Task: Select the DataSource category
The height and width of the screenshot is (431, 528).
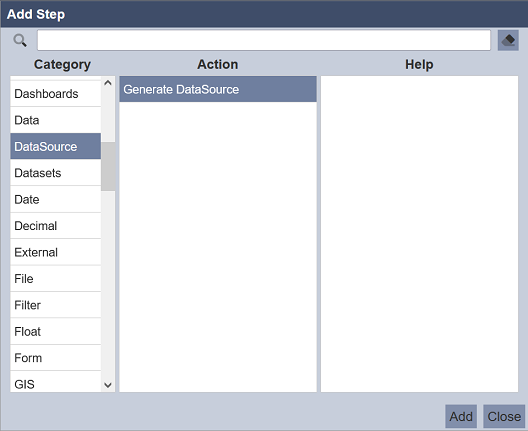Action: coord(56,146)
